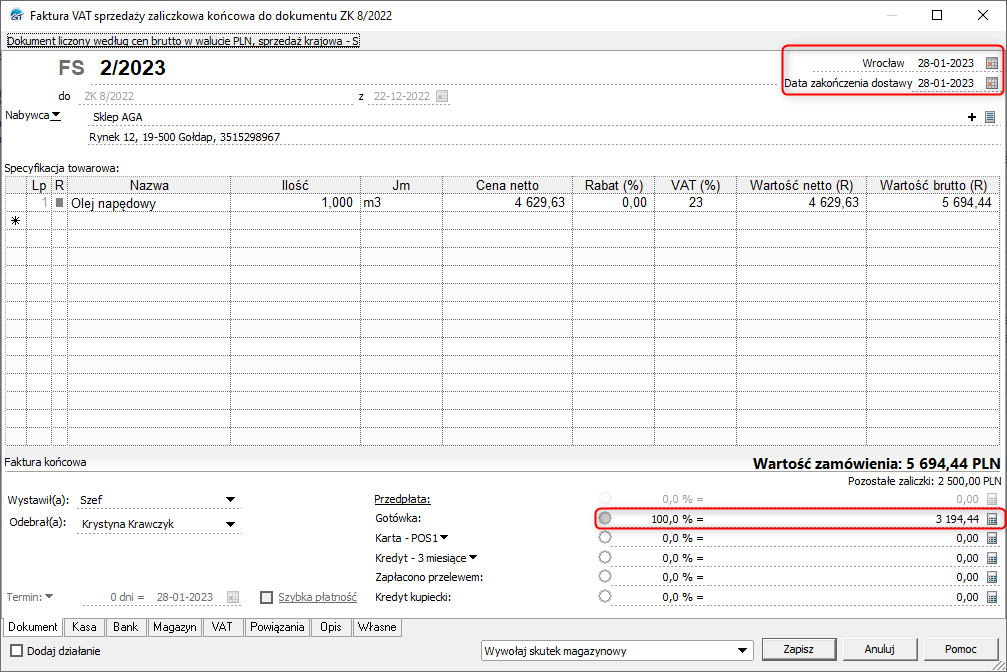
Task: Click the Wrocław issue date field
Action: coord(945,63)
